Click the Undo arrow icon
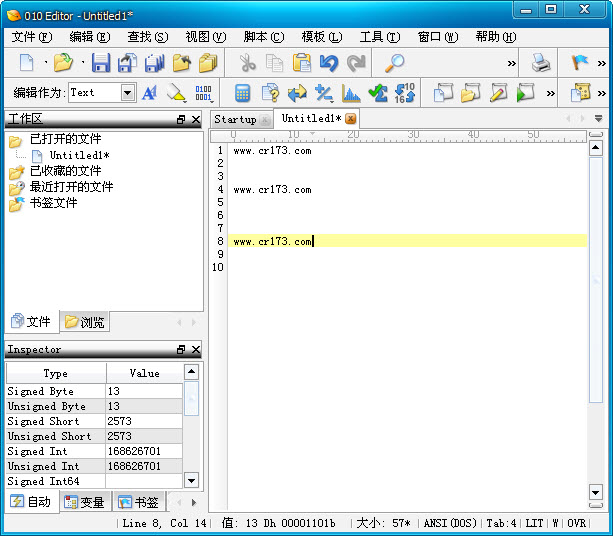This screenshot has width=613, height=536. coord(329,63)
